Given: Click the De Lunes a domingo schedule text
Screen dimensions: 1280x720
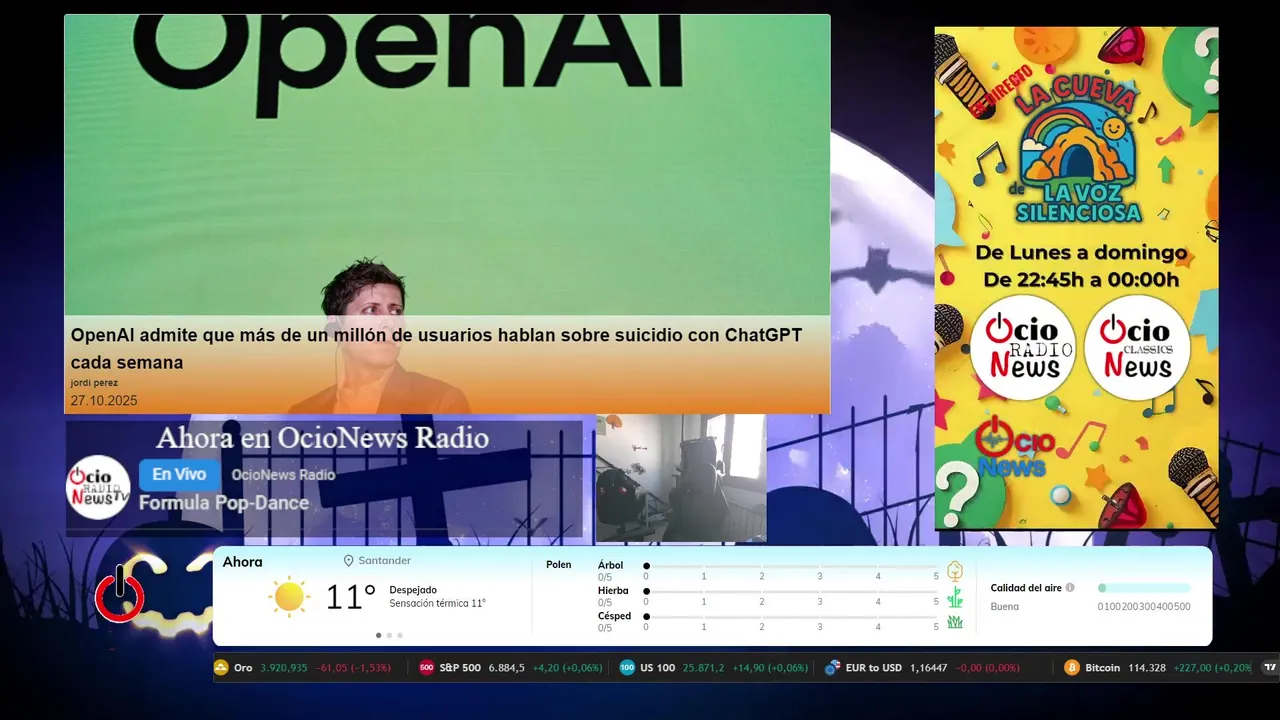Looking at the screenshot, I should click(1081, 253).
